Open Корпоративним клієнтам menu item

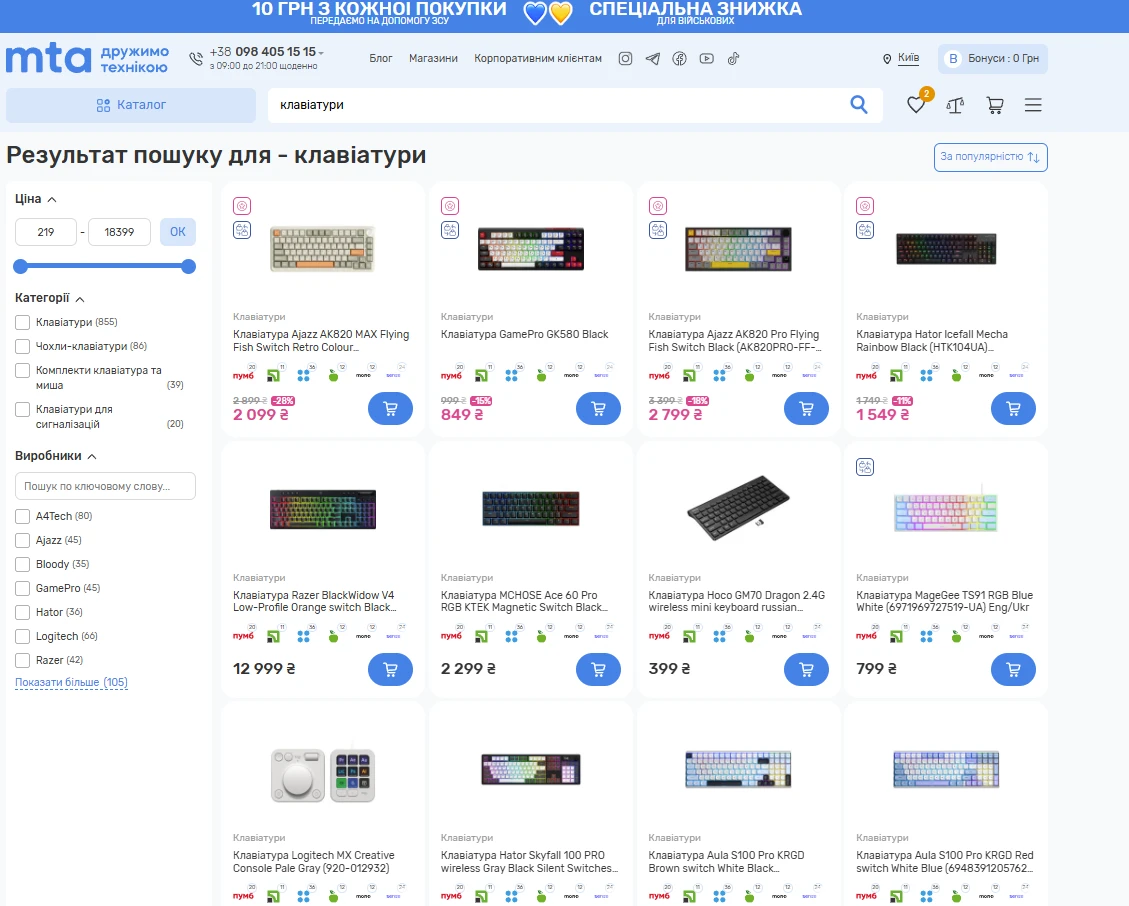point(538,58)
